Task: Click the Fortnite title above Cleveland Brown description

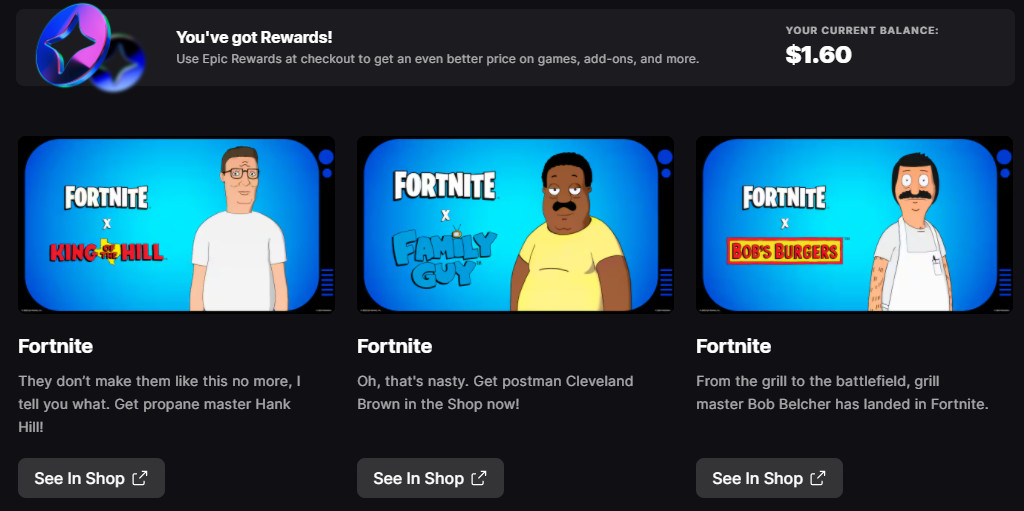Action: [x=394, y=346]
